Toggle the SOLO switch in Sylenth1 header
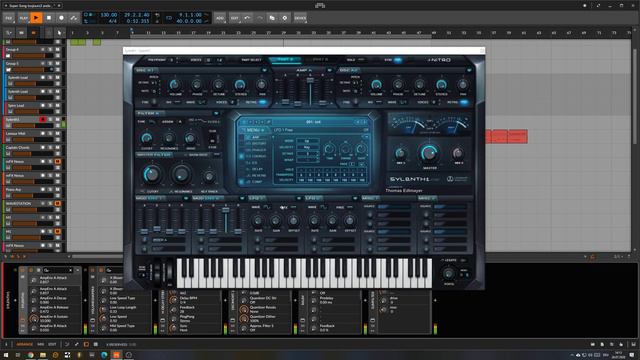The image size is (640, 360). [x=361, y=60]
